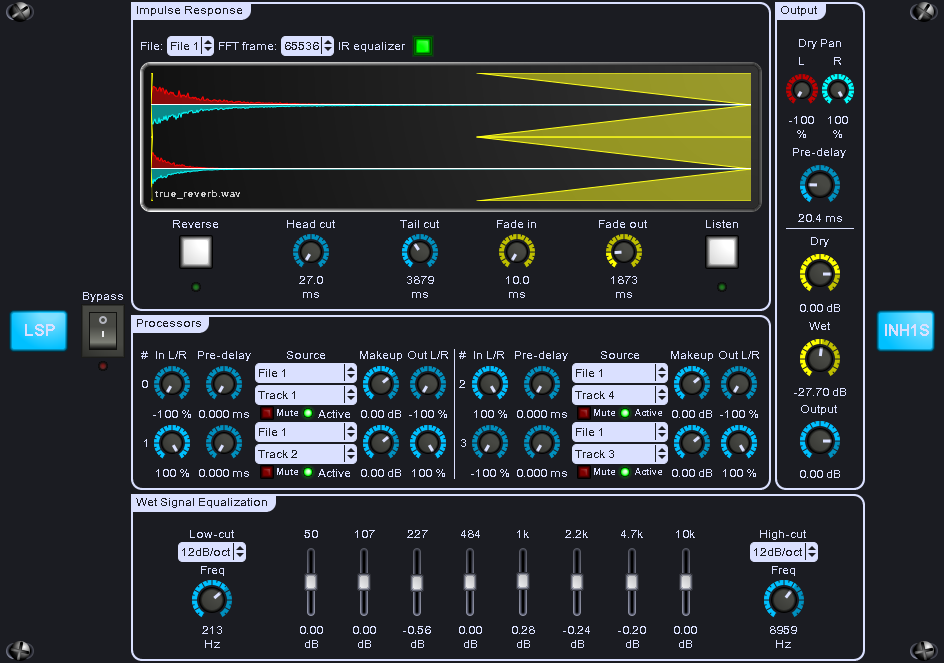Toggle the Bypass switch
Screen dimensions: 944x663
tap(102, 329)
